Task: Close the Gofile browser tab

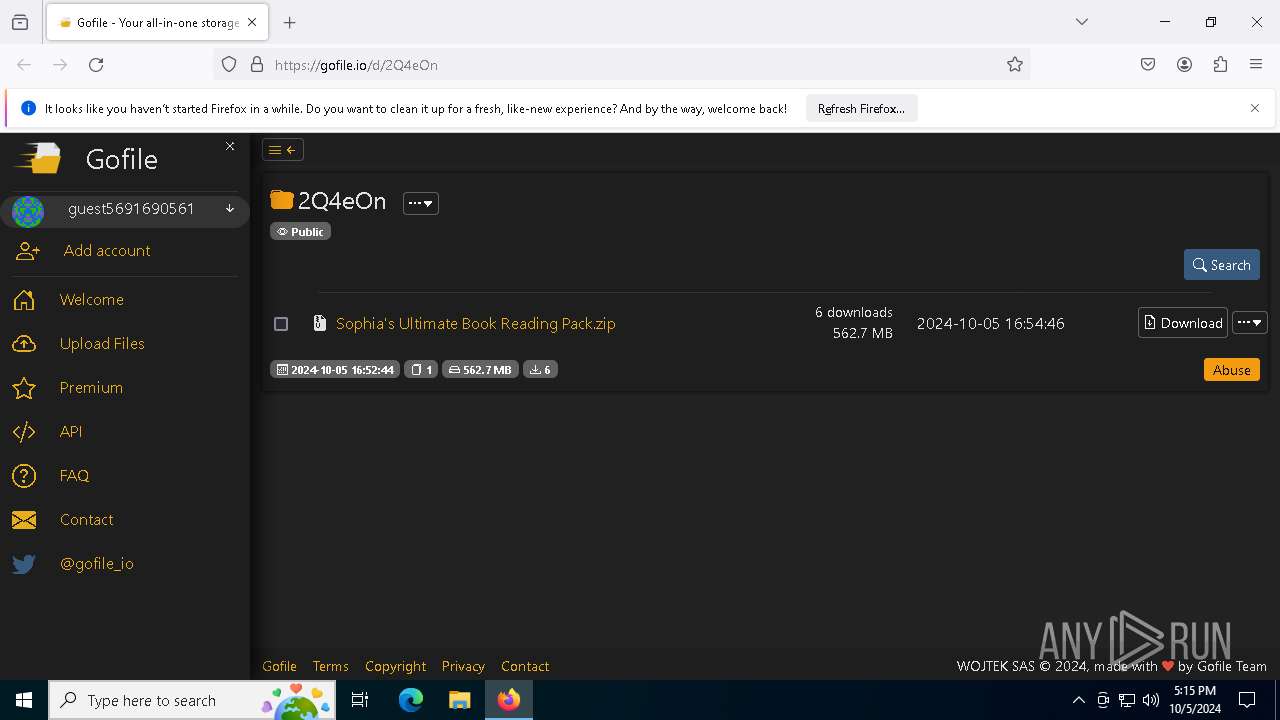Action: pos(252,22)
